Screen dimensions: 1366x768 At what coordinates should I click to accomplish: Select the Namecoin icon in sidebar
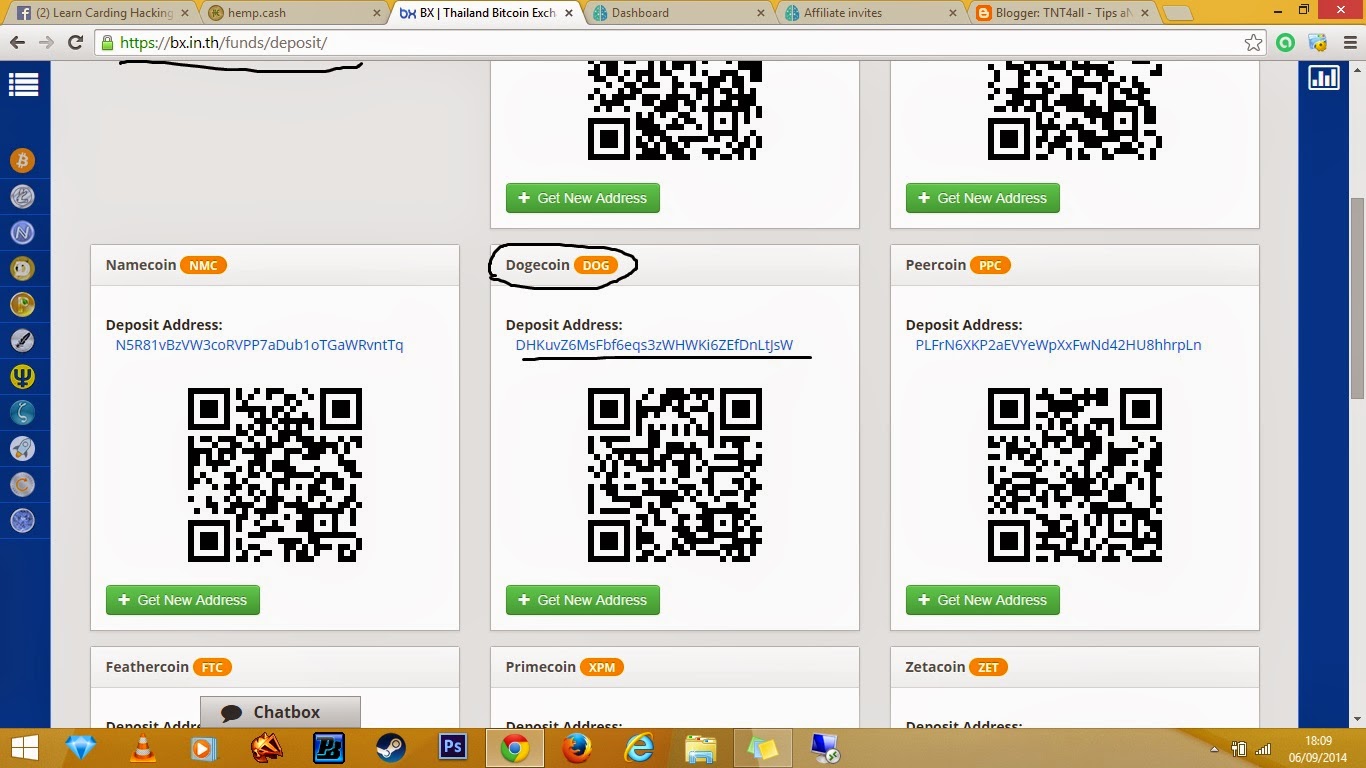tap(22, 233)
